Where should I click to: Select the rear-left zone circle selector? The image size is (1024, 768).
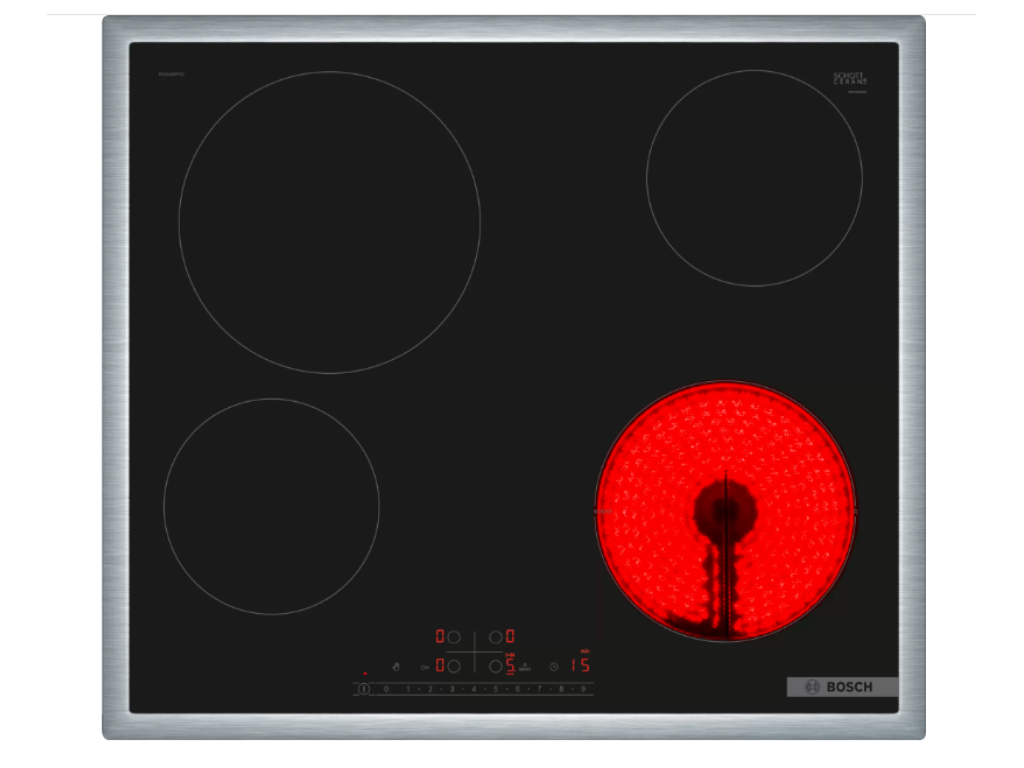click(454, 637)
